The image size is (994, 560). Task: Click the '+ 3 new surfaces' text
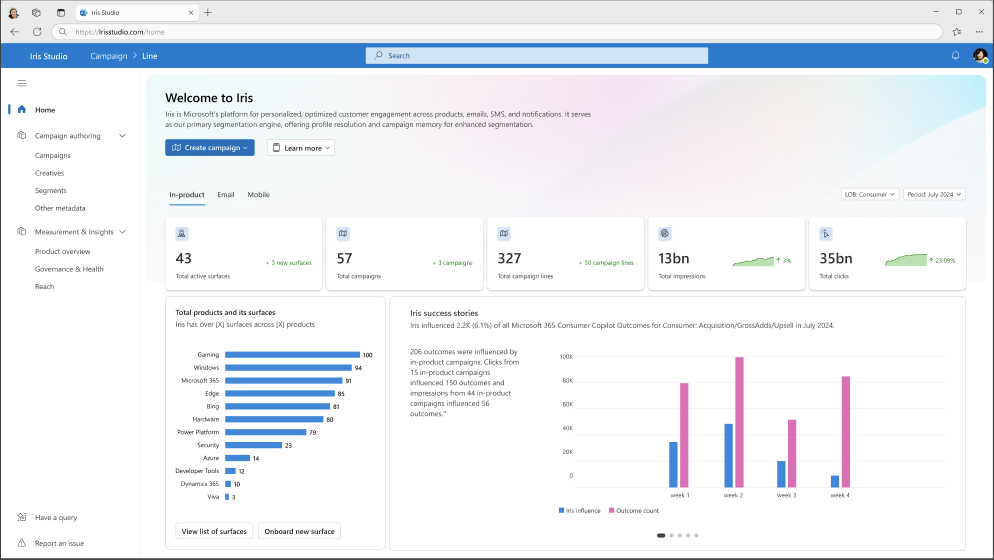288,263
